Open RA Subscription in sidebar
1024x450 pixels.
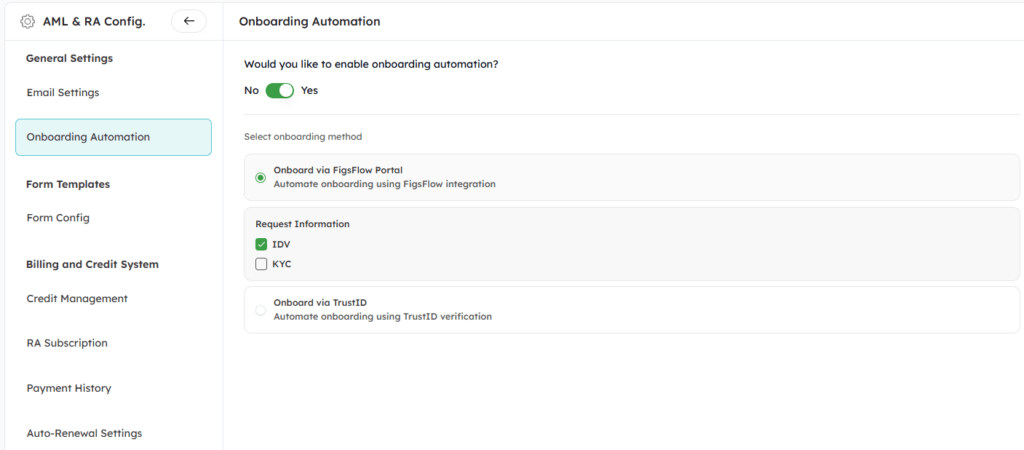pos(67,343)
